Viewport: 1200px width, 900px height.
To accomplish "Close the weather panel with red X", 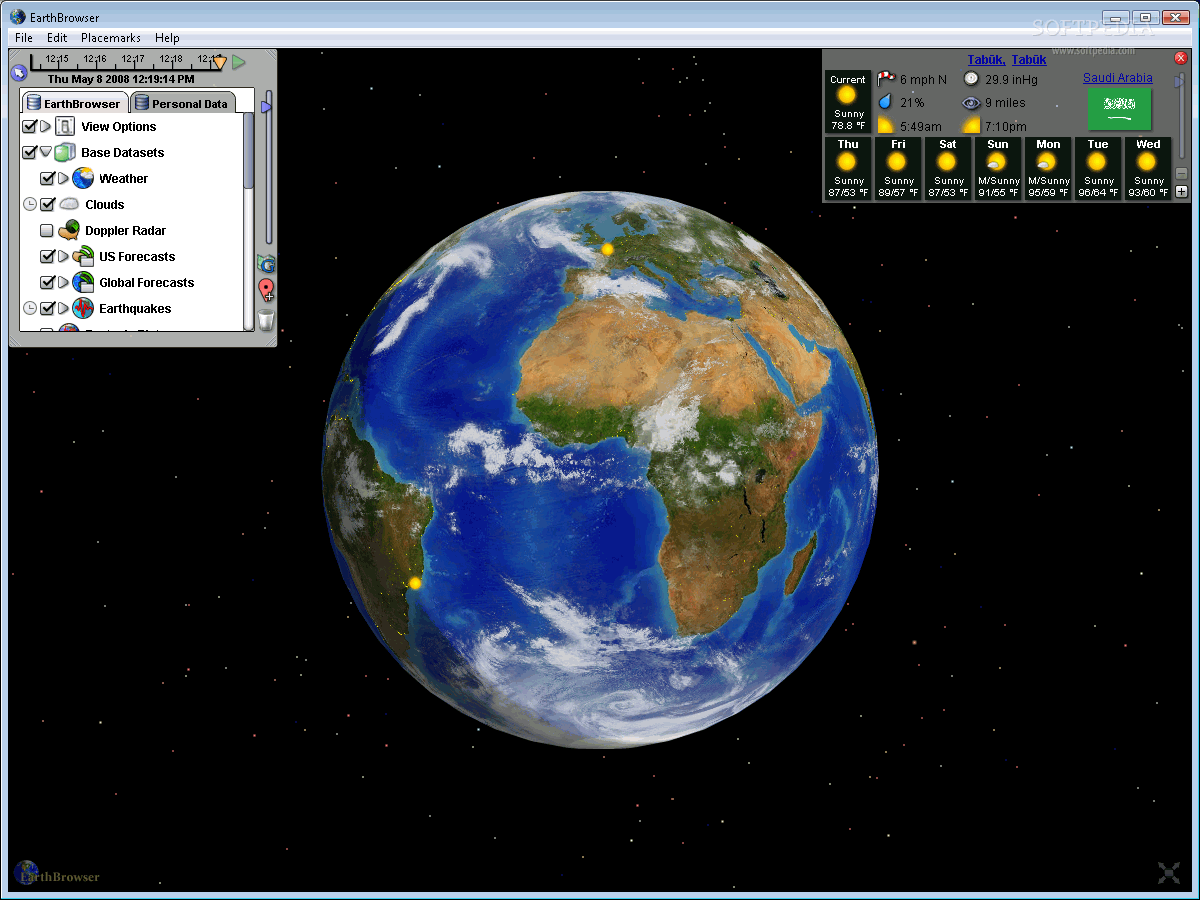I will point(1180,58).
